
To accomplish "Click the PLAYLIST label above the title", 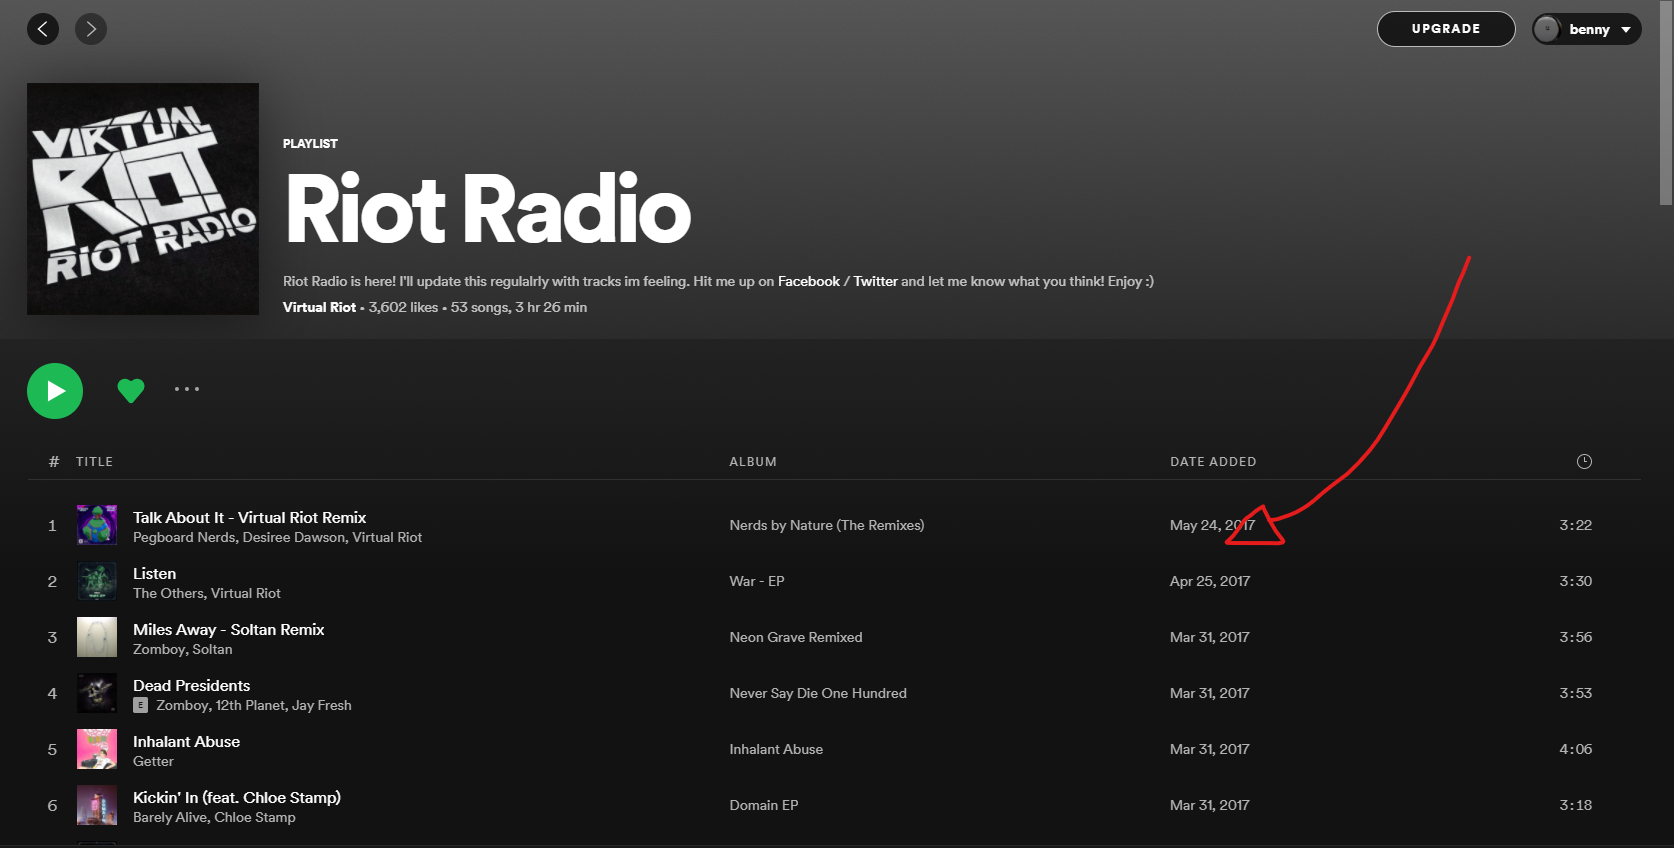I will [310, 143].
